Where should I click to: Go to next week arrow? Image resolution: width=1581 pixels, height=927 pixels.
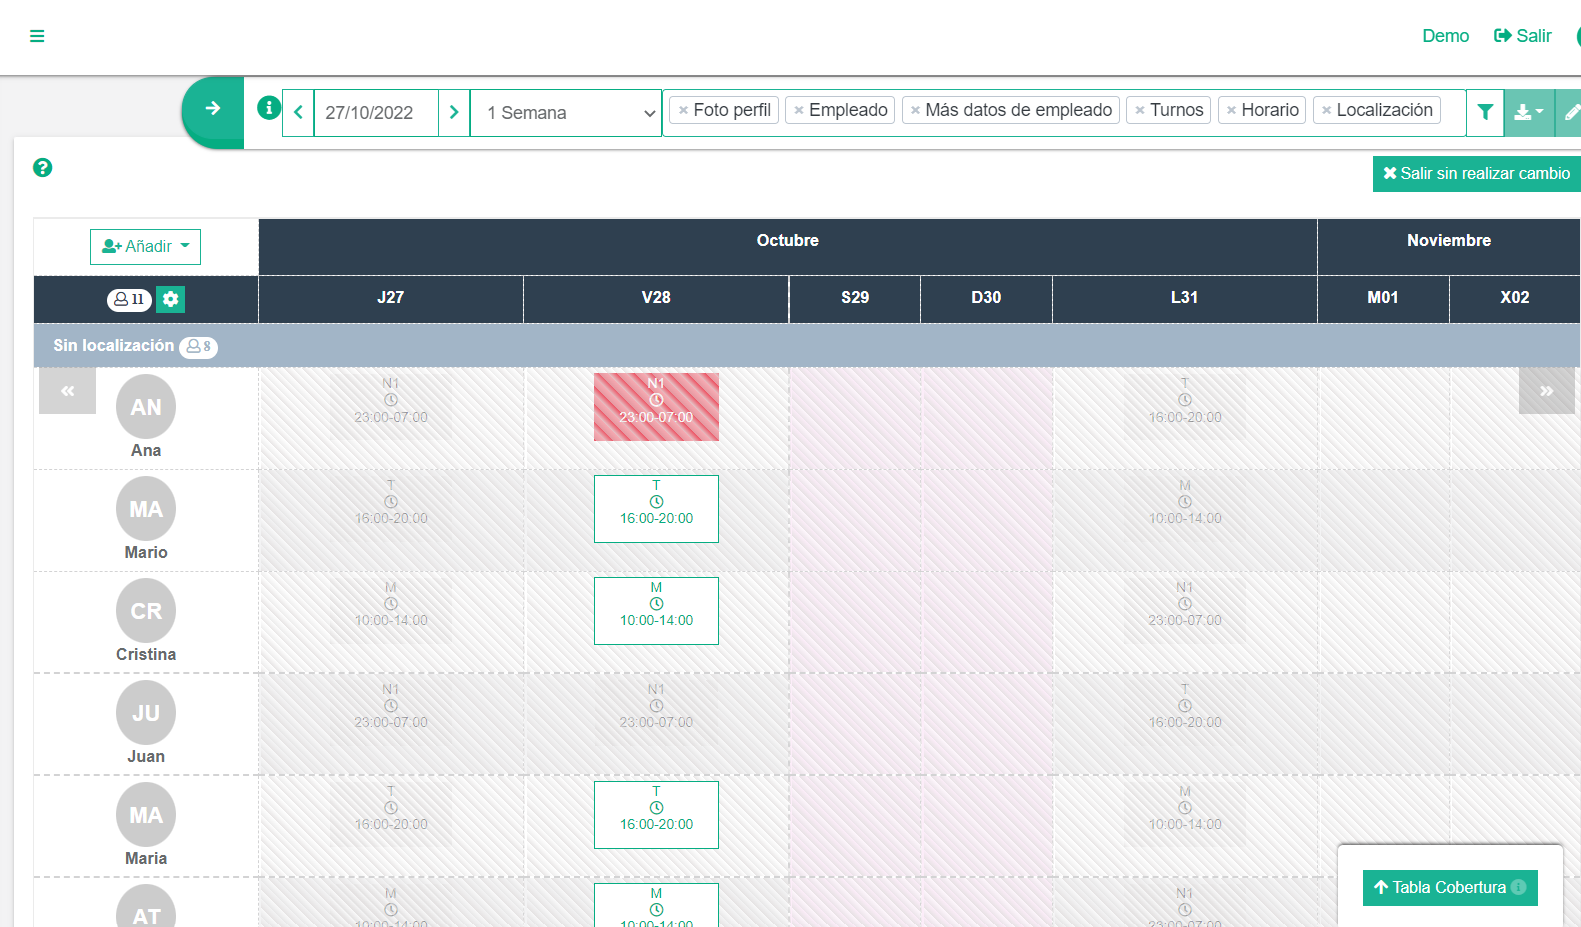454,112
